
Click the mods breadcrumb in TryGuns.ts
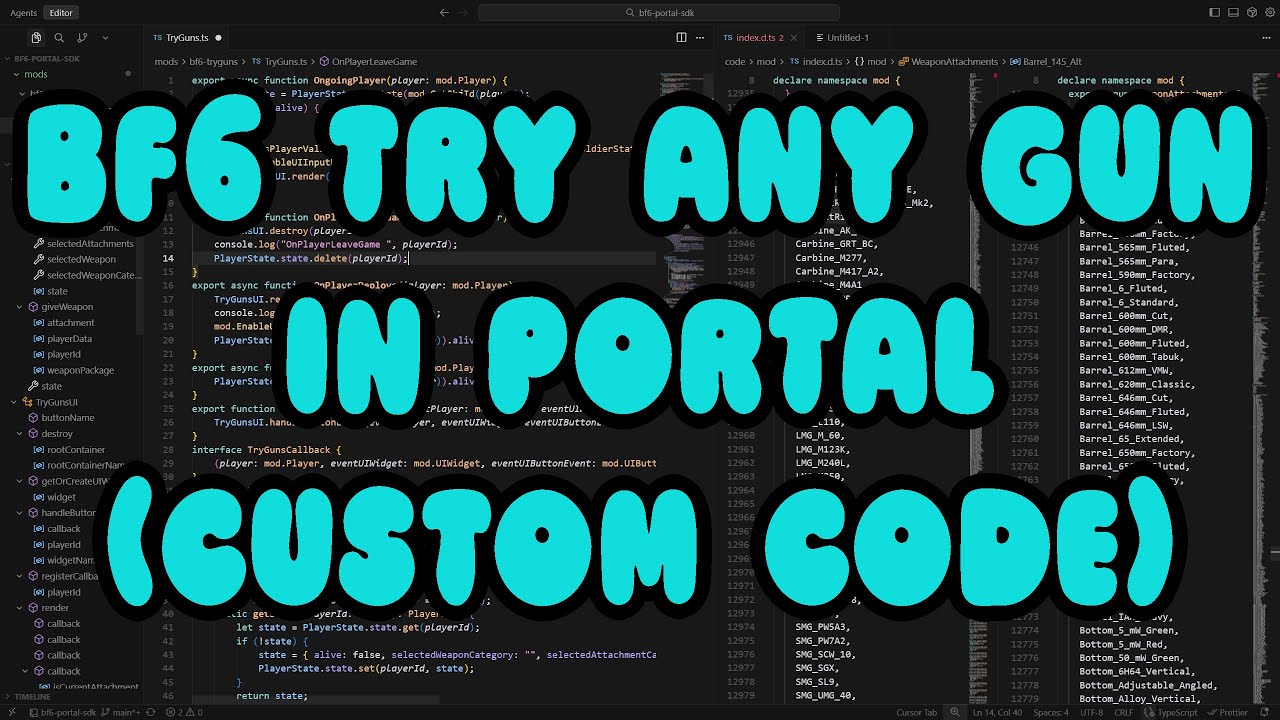(x=166, y=62)
